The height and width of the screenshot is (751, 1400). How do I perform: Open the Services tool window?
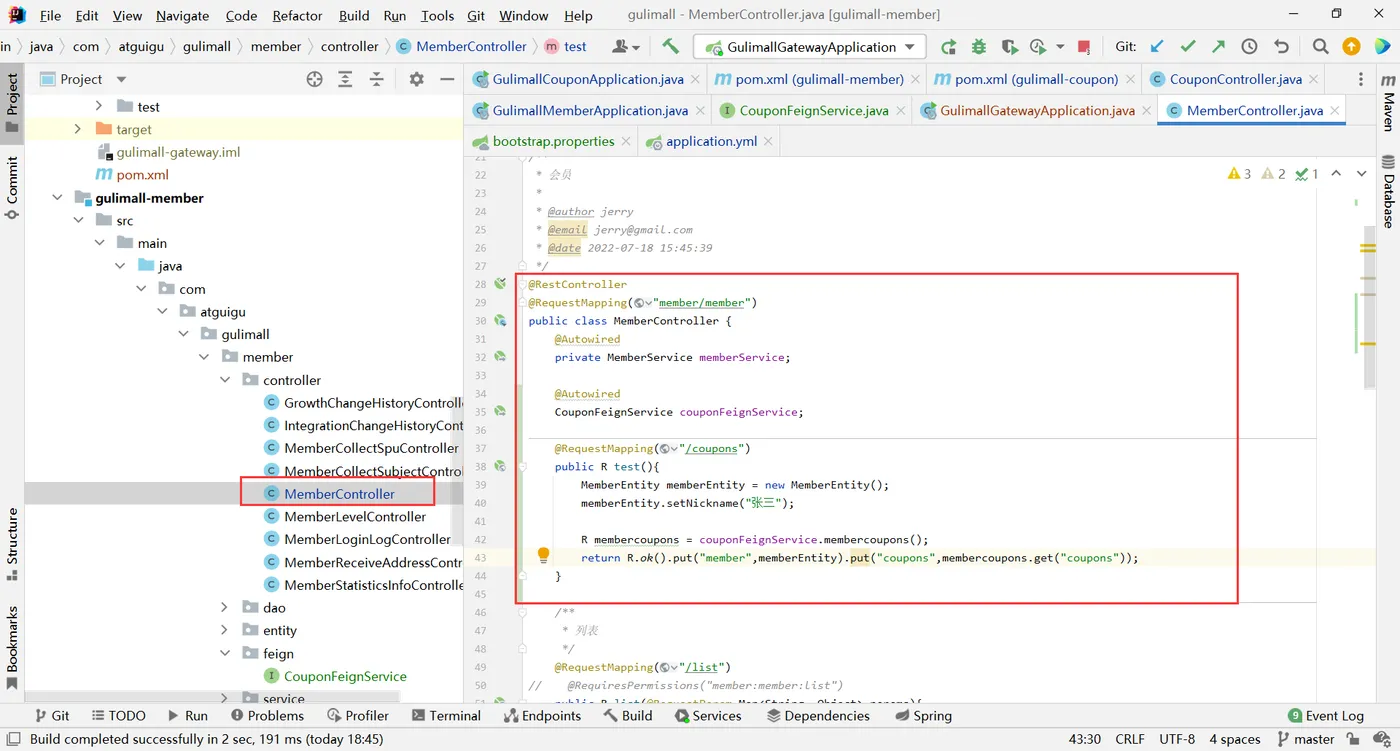[x=708, y=715]
